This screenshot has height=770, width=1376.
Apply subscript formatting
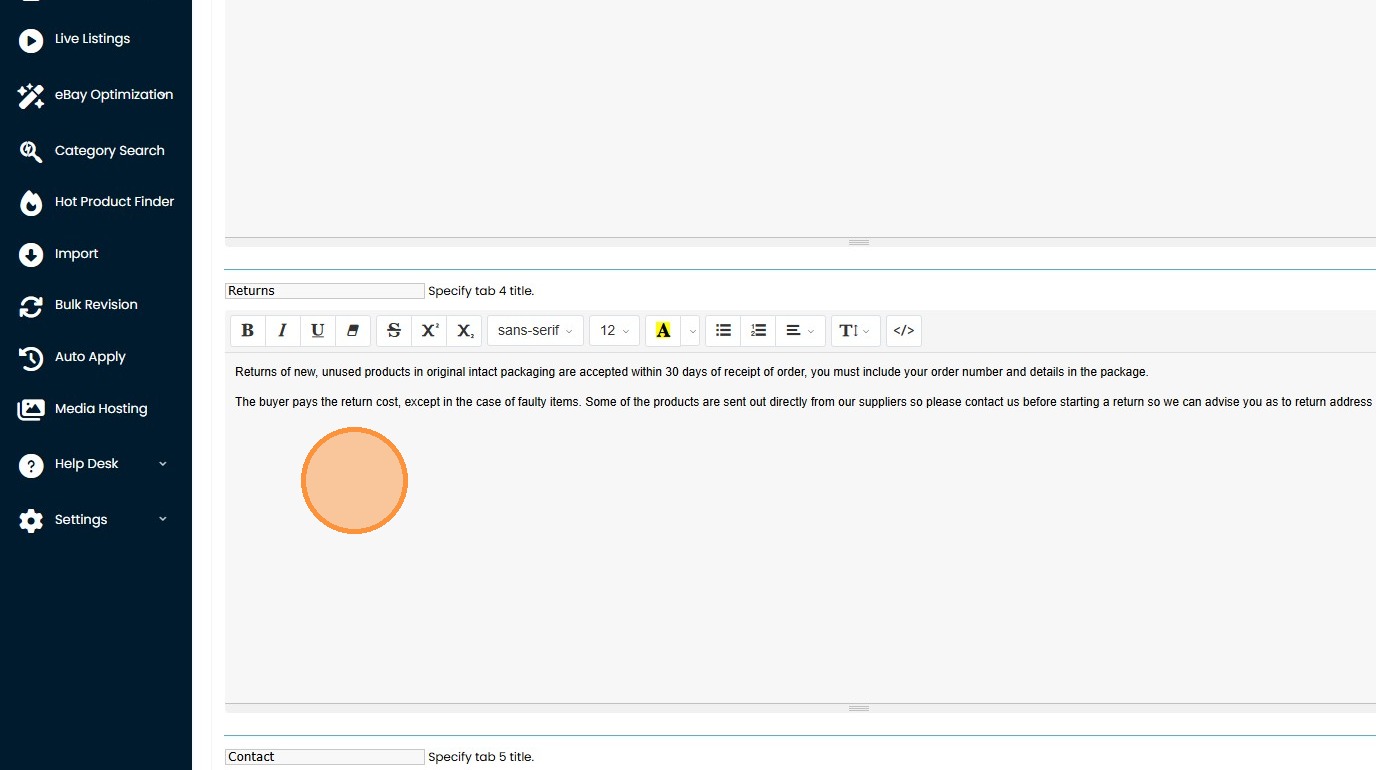pos(465,331)
